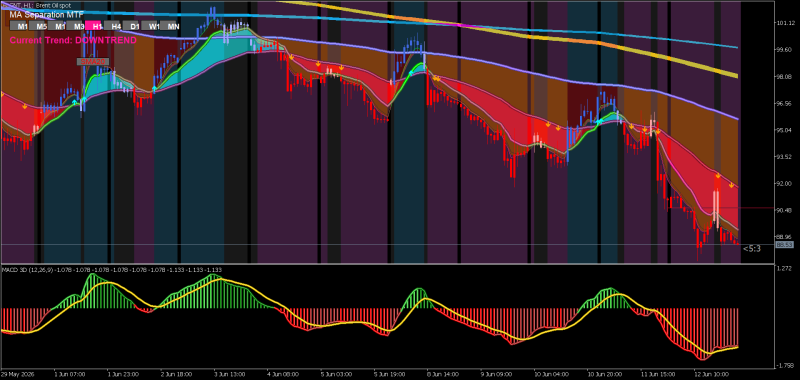Click the '2 Jun 18:00' time label
Image resolution: width=800 pixels, height=380 pixels.
pos(176,374)
